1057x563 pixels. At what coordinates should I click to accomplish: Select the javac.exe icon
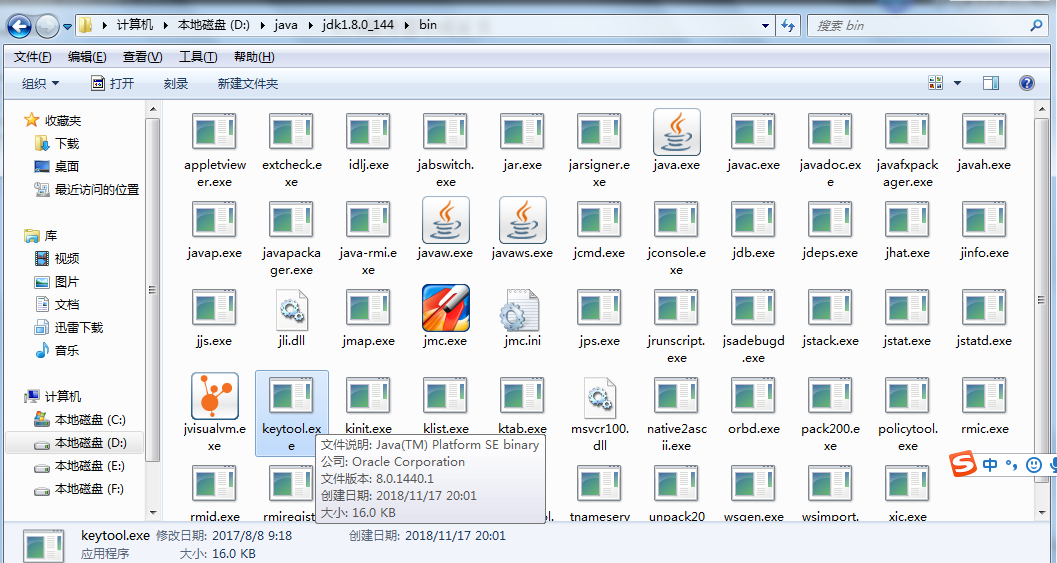click(754, 132)
